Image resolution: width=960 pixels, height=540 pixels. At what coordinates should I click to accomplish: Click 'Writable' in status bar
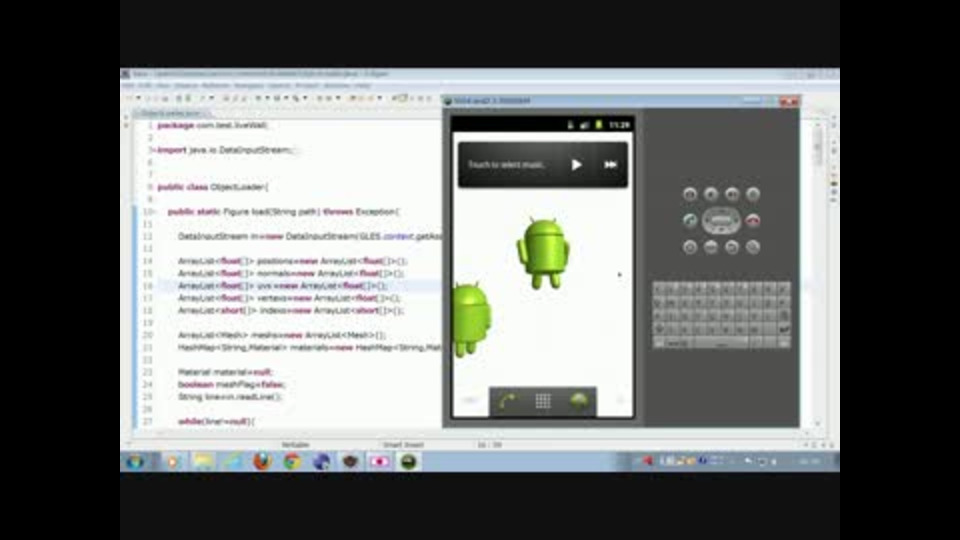pos(295,445)
